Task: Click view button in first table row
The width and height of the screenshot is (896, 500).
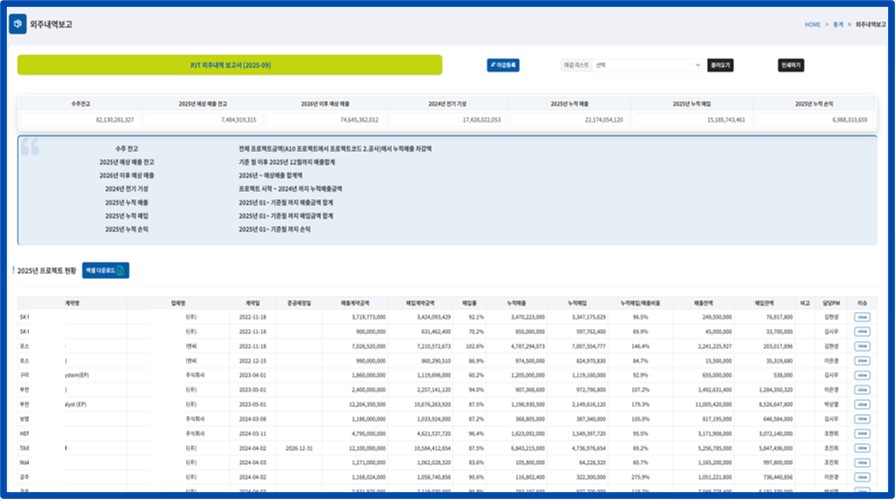Action: click(861, 317)
